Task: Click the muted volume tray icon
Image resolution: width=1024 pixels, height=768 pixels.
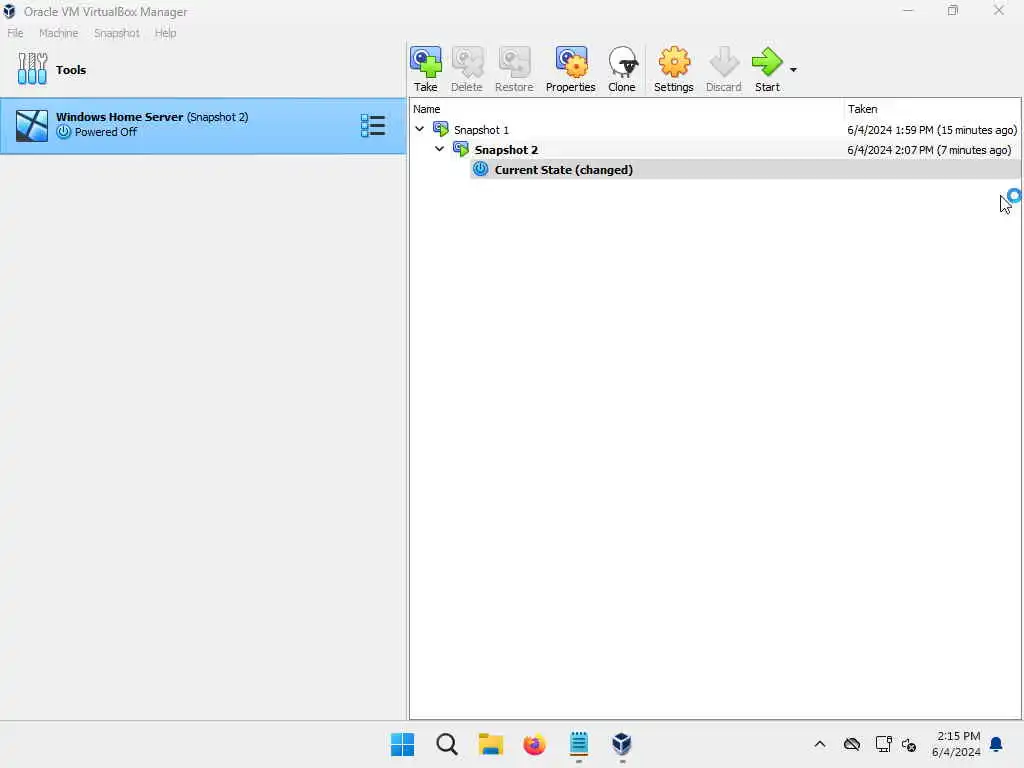Action: pyautogui.click(x=908, y=744)
